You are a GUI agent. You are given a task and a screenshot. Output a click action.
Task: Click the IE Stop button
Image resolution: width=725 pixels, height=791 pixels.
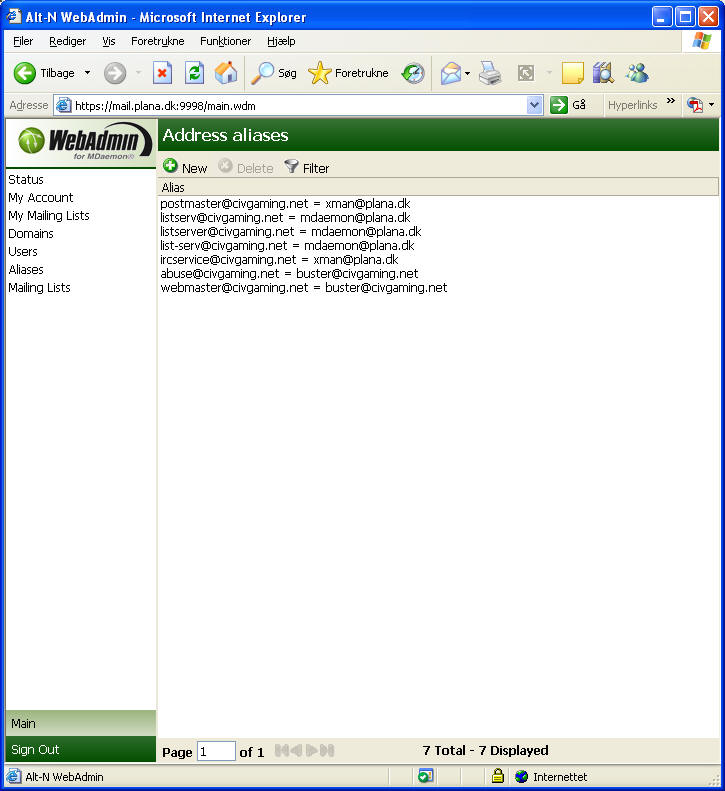click(162, 73)
